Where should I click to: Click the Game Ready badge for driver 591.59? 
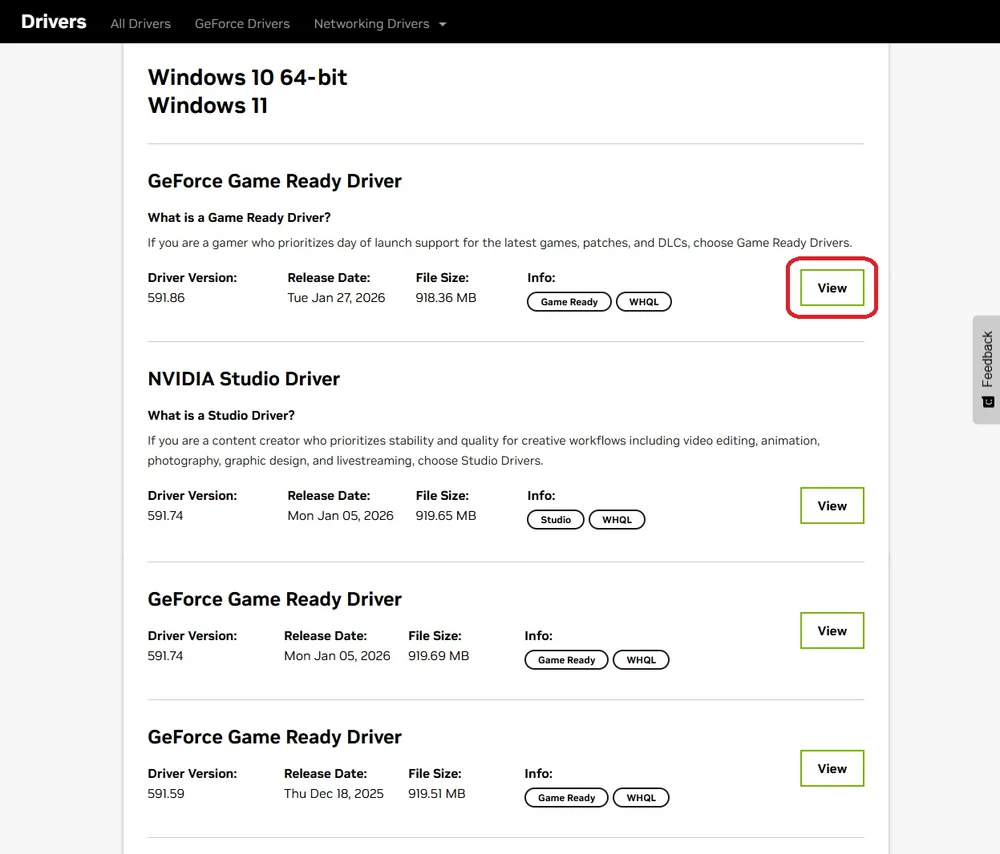click(565, 797)
